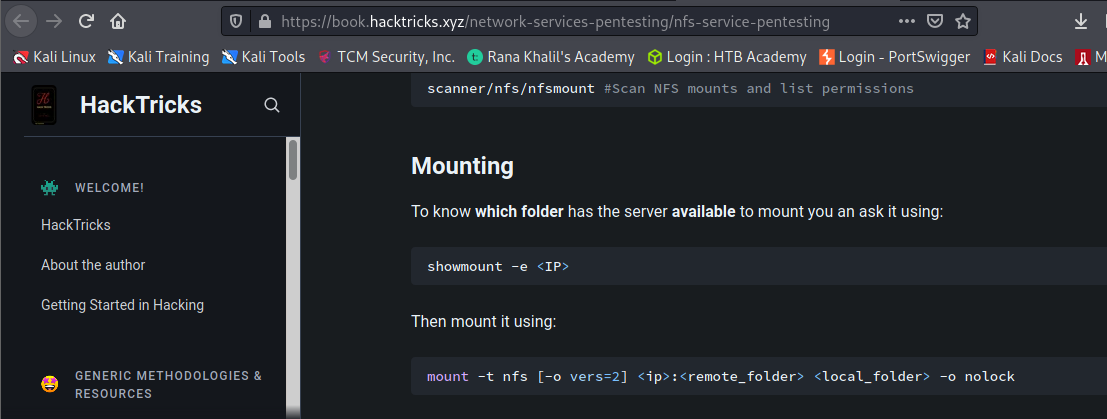The width and height of the screenshot is (1107, 419).
Task: Open the page actions three-dot menu
Action: pos(906,21)
